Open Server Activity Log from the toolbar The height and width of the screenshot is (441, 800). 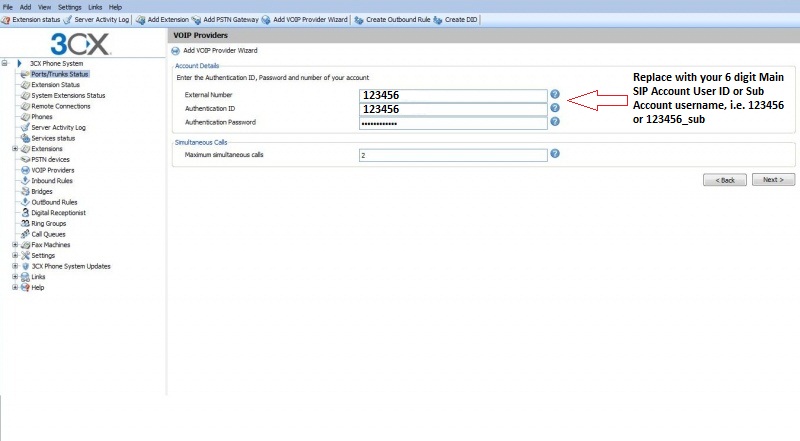(x=69, y=19)
